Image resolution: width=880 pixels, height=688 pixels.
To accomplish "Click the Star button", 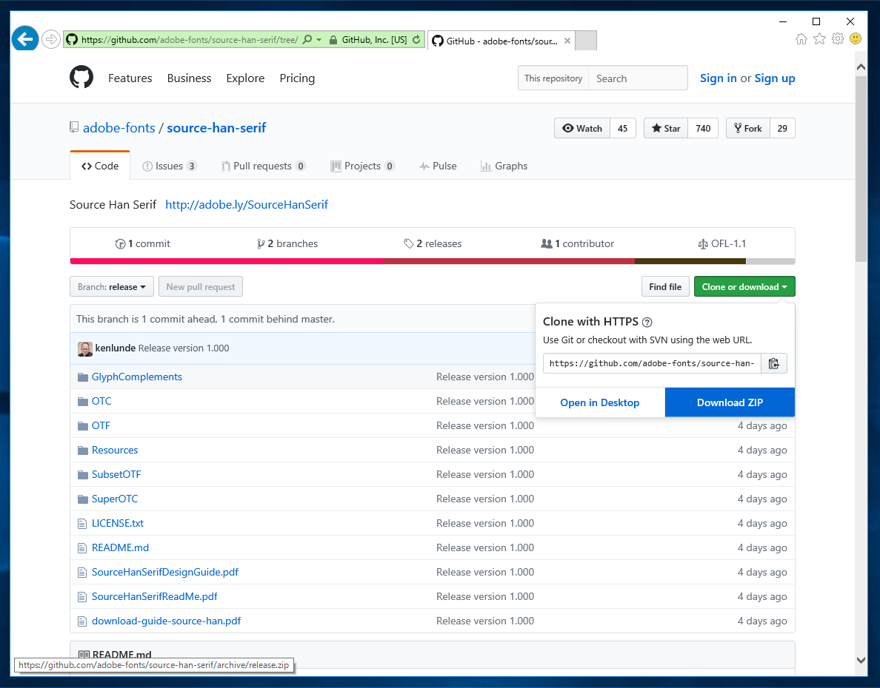I will (666, 129).
